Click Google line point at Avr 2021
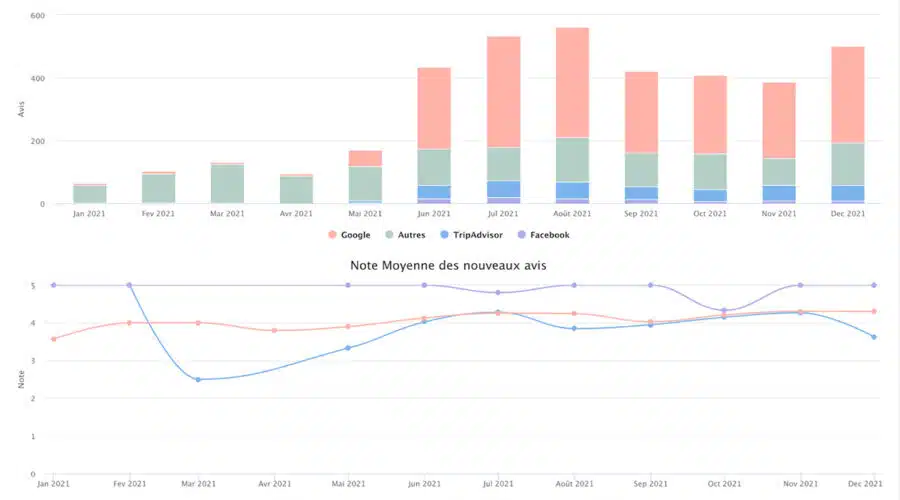900x500 pixels. pyautogui.click(x=274, y=330)
